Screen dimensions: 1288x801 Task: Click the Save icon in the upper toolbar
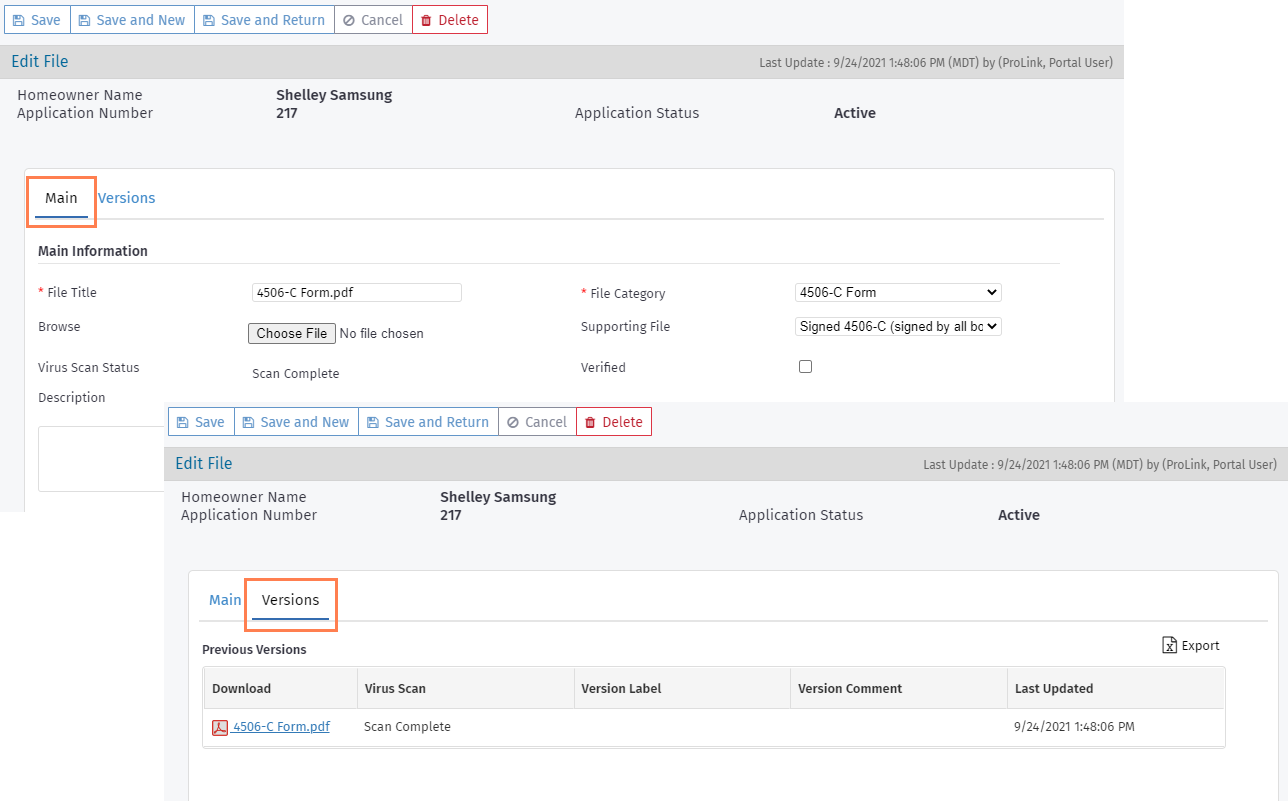tap(19, 20)
